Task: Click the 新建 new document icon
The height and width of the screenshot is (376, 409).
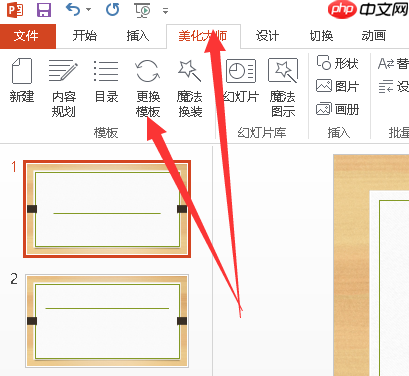Action: click(x=22, y=80)
